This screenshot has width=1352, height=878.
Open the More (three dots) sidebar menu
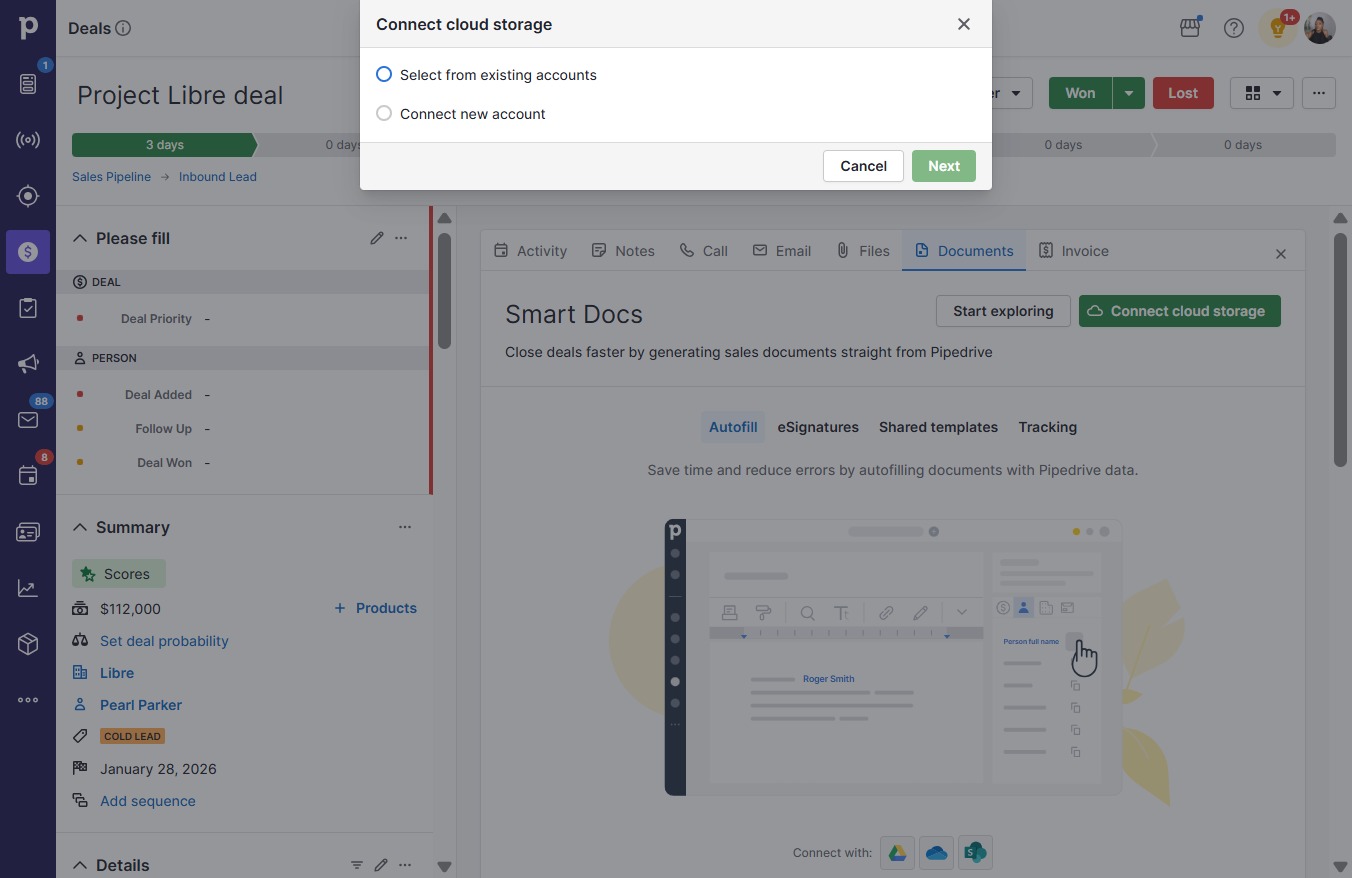coord(28,700)
